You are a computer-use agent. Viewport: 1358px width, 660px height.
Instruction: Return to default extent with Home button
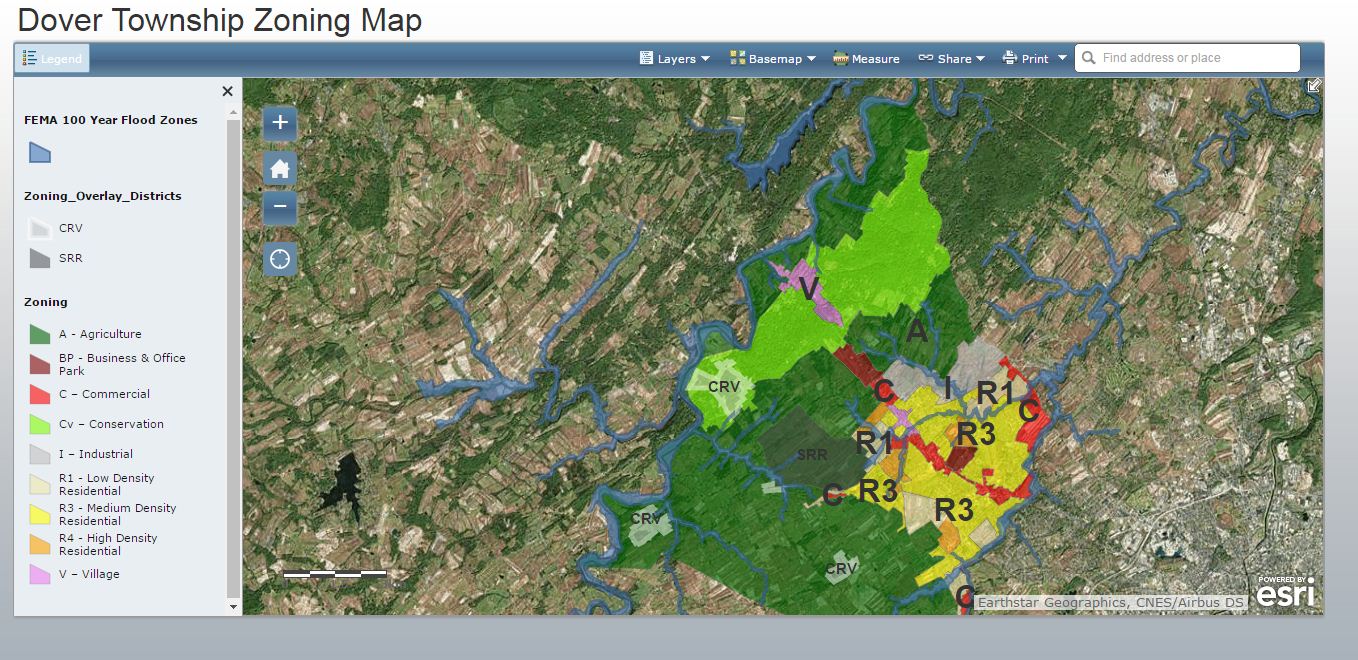tap(279, 166)
